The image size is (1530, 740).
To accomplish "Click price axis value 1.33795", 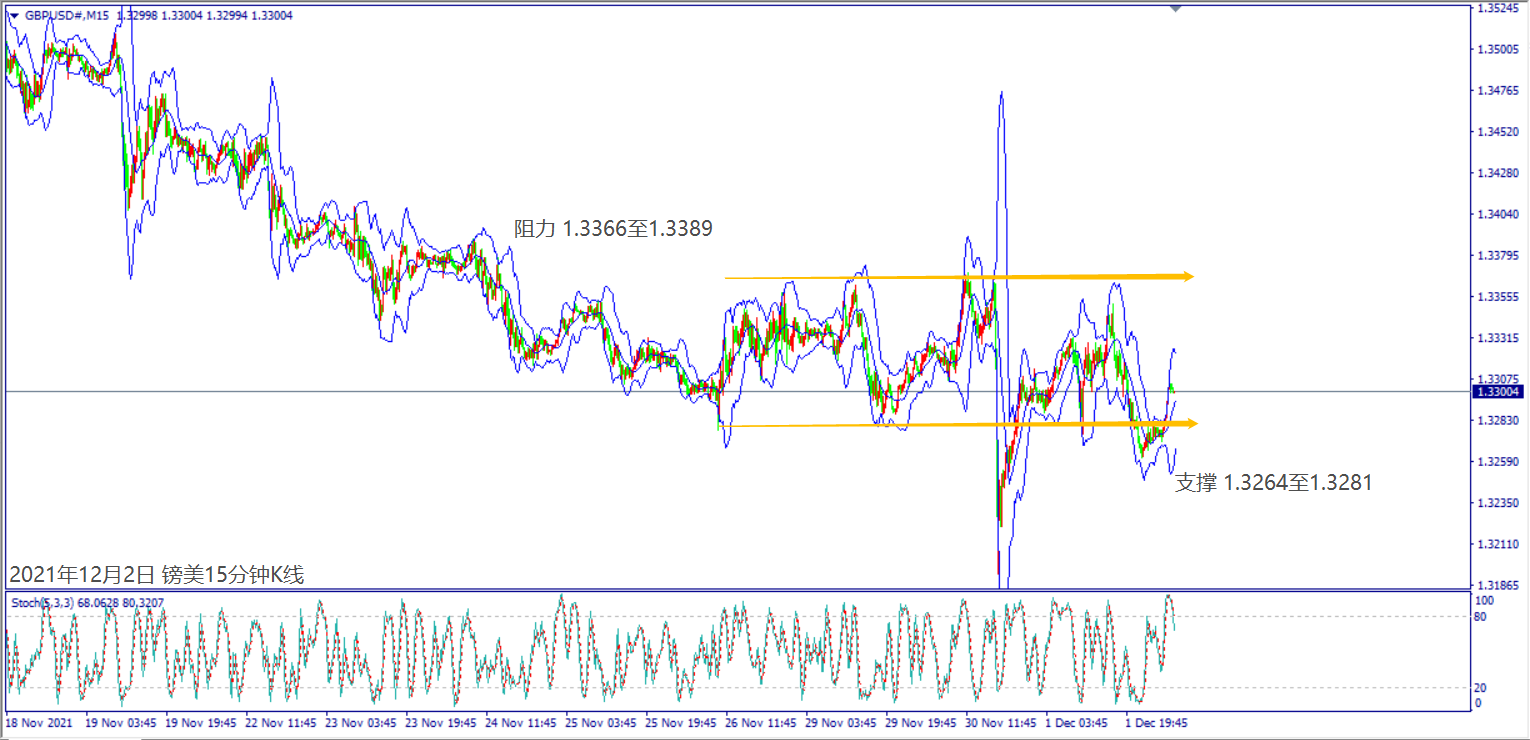I will click(1498, 256).
